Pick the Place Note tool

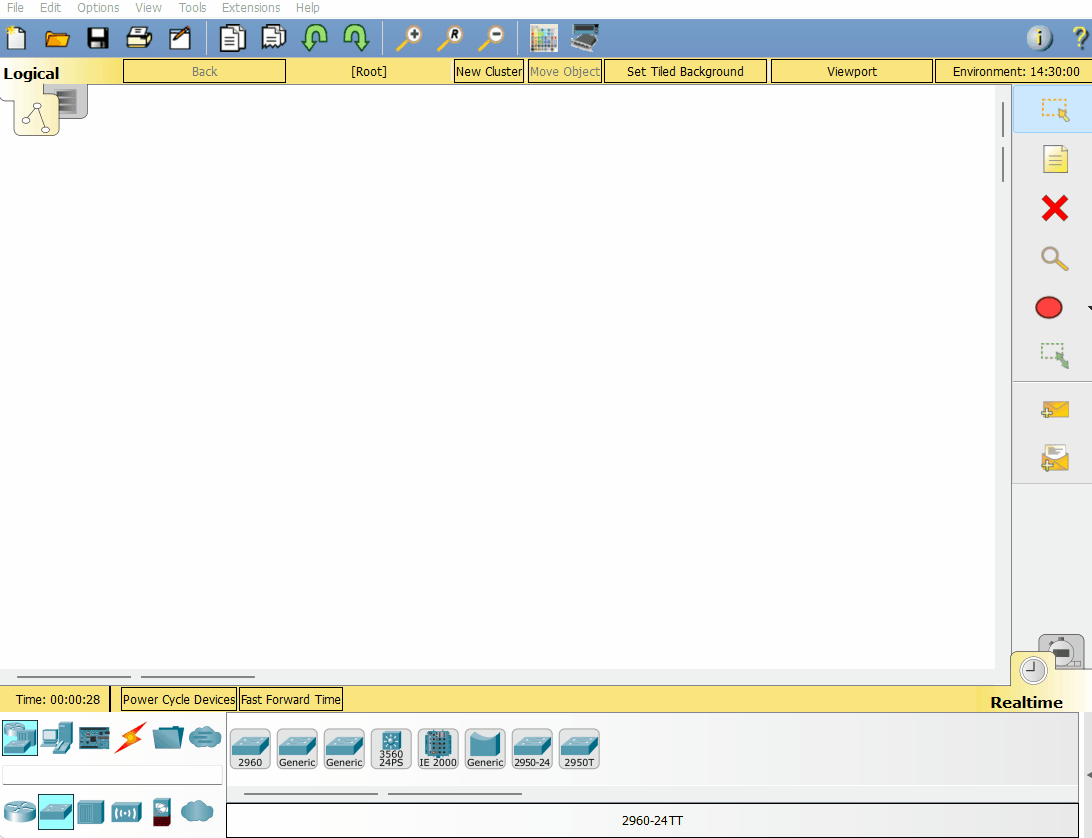point(1054,159)
